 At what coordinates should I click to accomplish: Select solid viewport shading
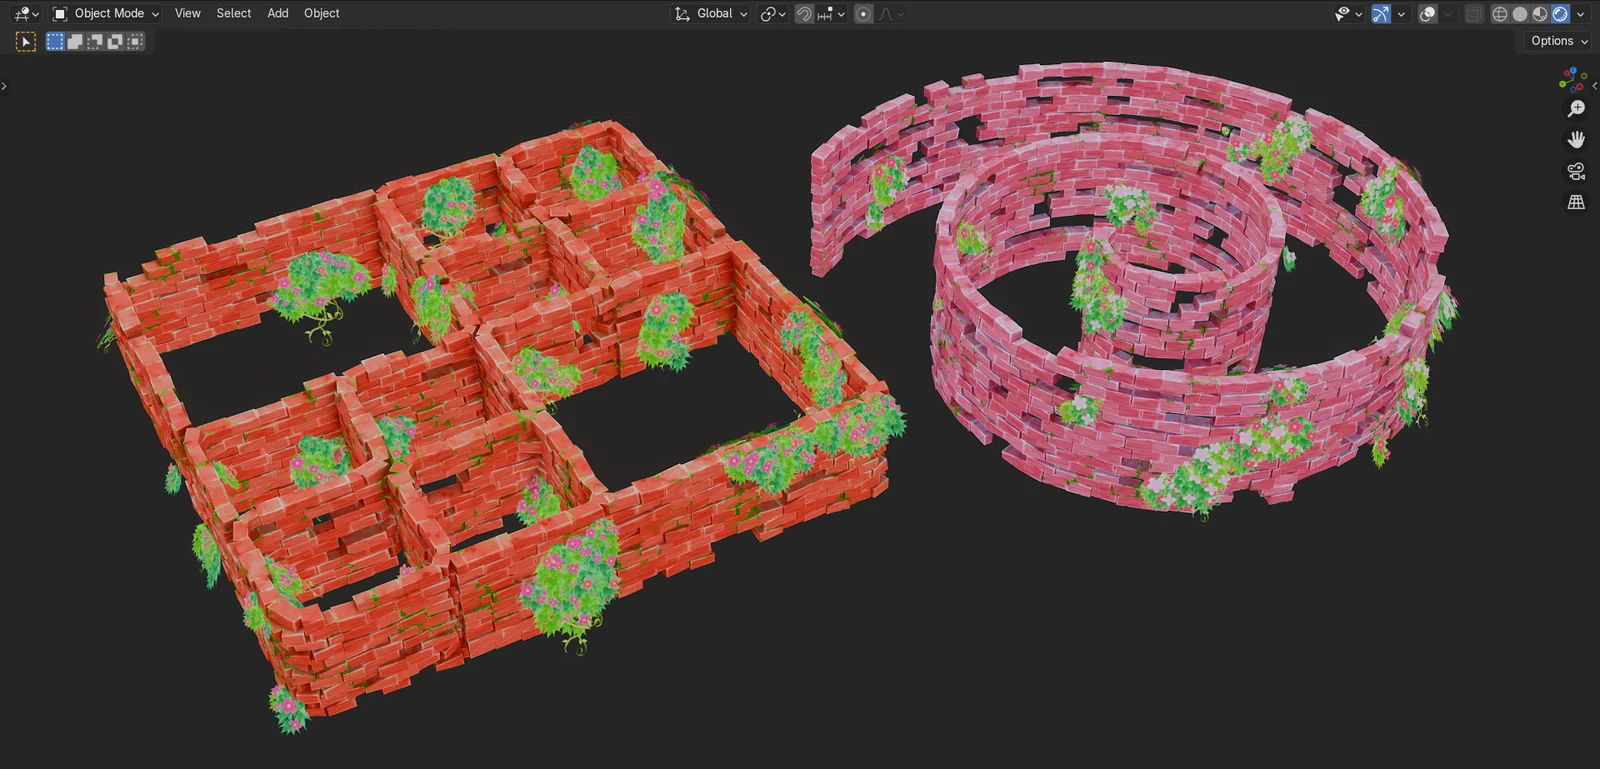click(1519, 14)
